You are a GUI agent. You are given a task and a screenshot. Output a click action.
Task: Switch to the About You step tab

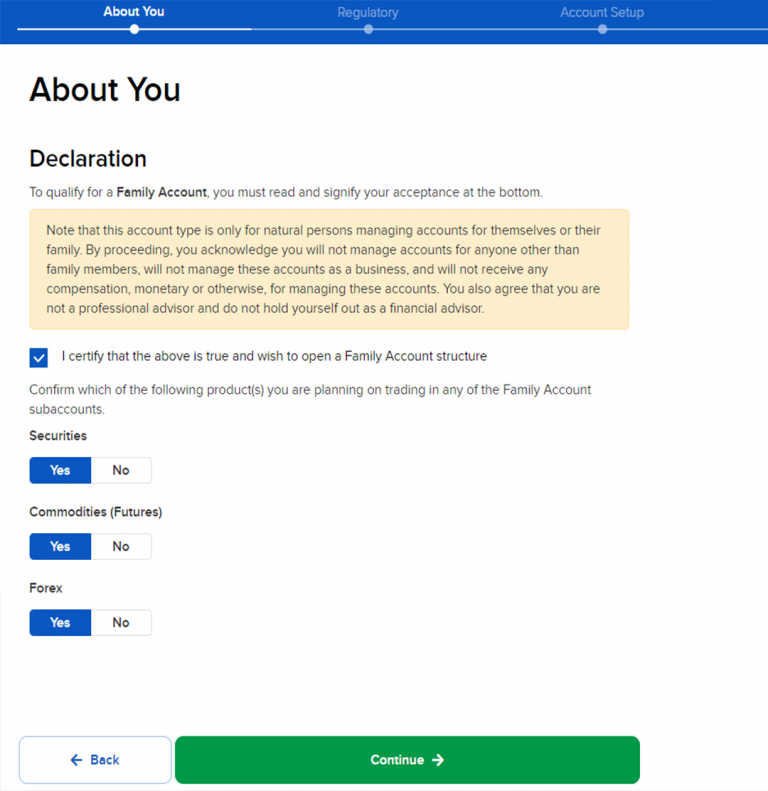[134, 12]
